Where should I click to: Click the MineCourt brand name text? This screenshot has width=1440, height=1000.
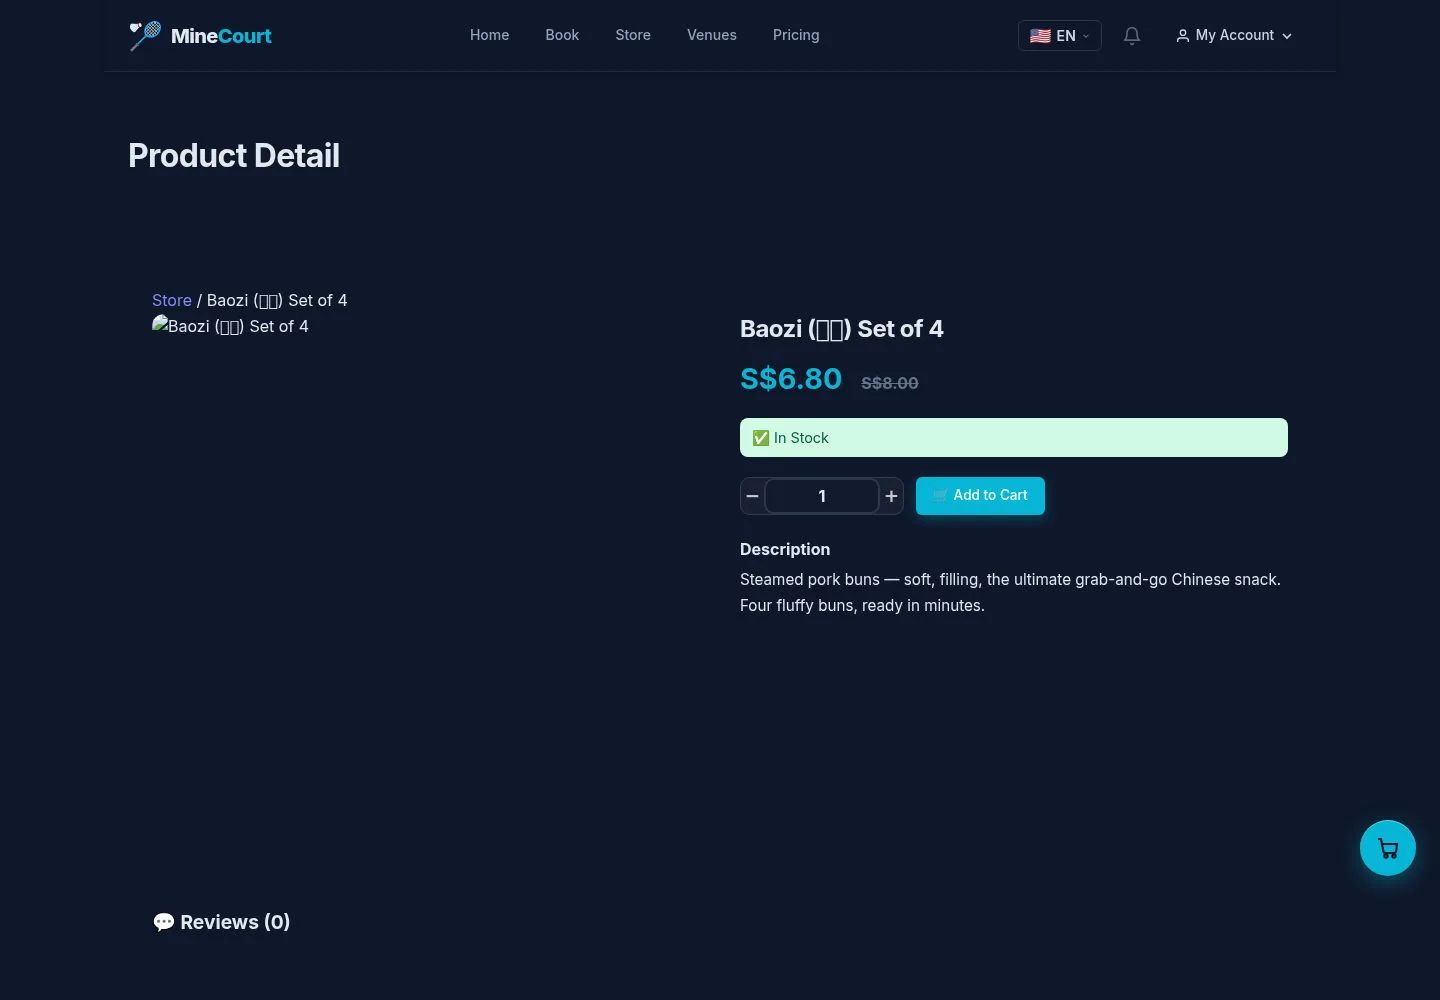[221, 36]
